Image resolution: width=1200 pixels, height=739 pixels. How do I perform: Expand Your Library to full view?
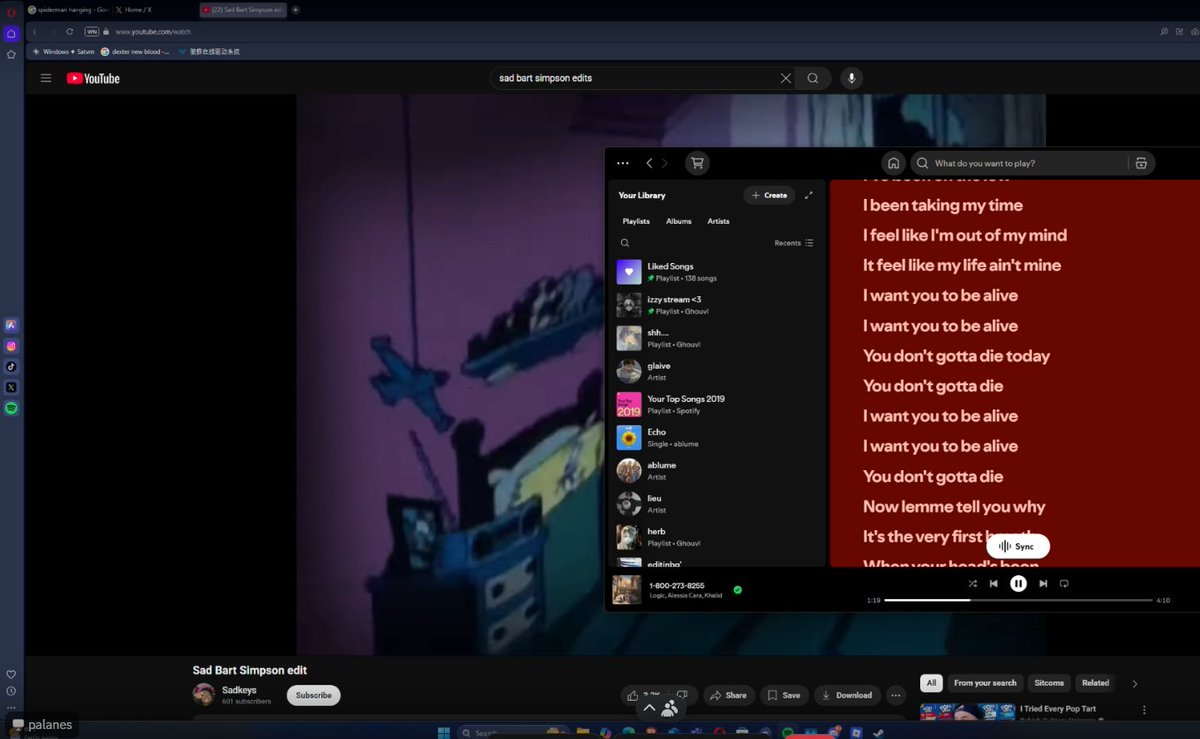click(809, 195)
